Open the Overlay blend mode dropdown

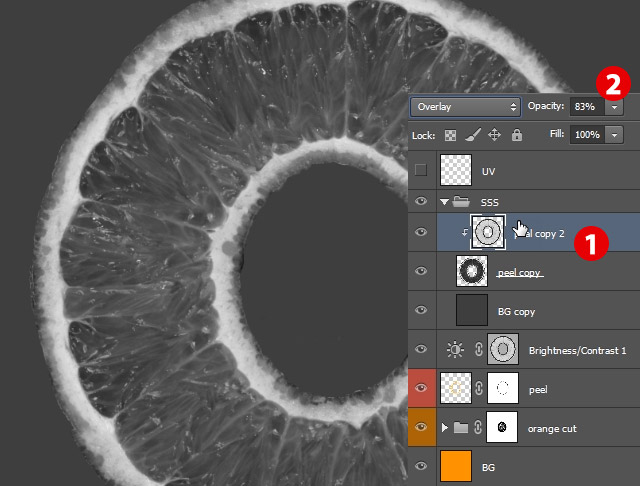click(465, 107)
